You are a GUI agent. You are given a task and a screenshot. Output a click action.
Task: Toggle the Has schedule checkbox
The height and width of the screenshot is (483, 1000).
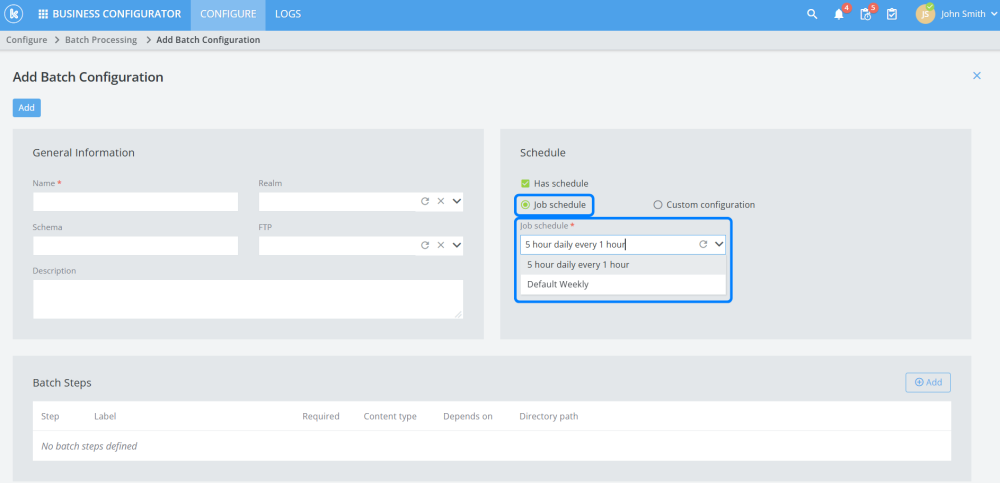[x=526, y=183]
